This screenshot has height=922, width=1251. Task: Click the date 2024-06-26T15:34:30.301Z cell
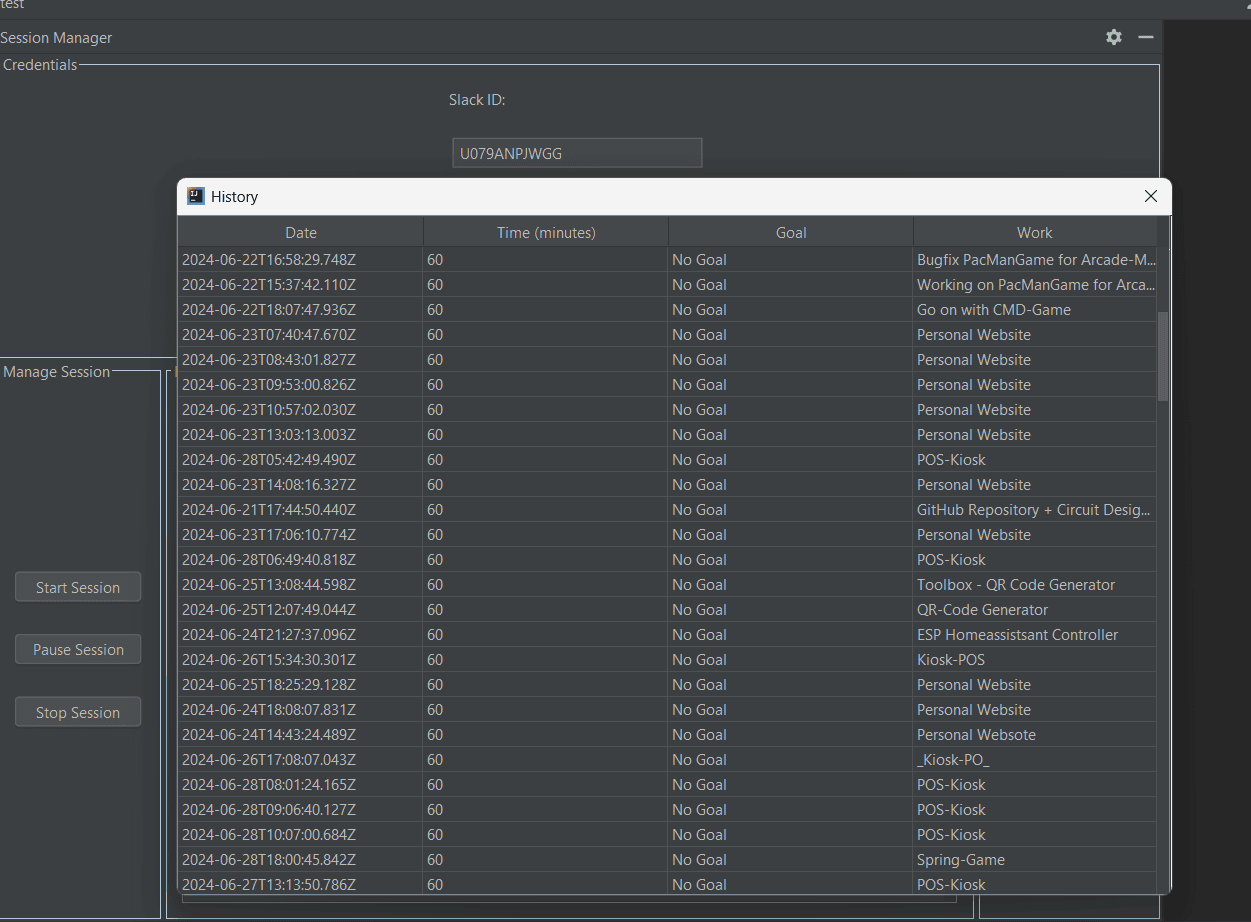click(x=269, y=660)
